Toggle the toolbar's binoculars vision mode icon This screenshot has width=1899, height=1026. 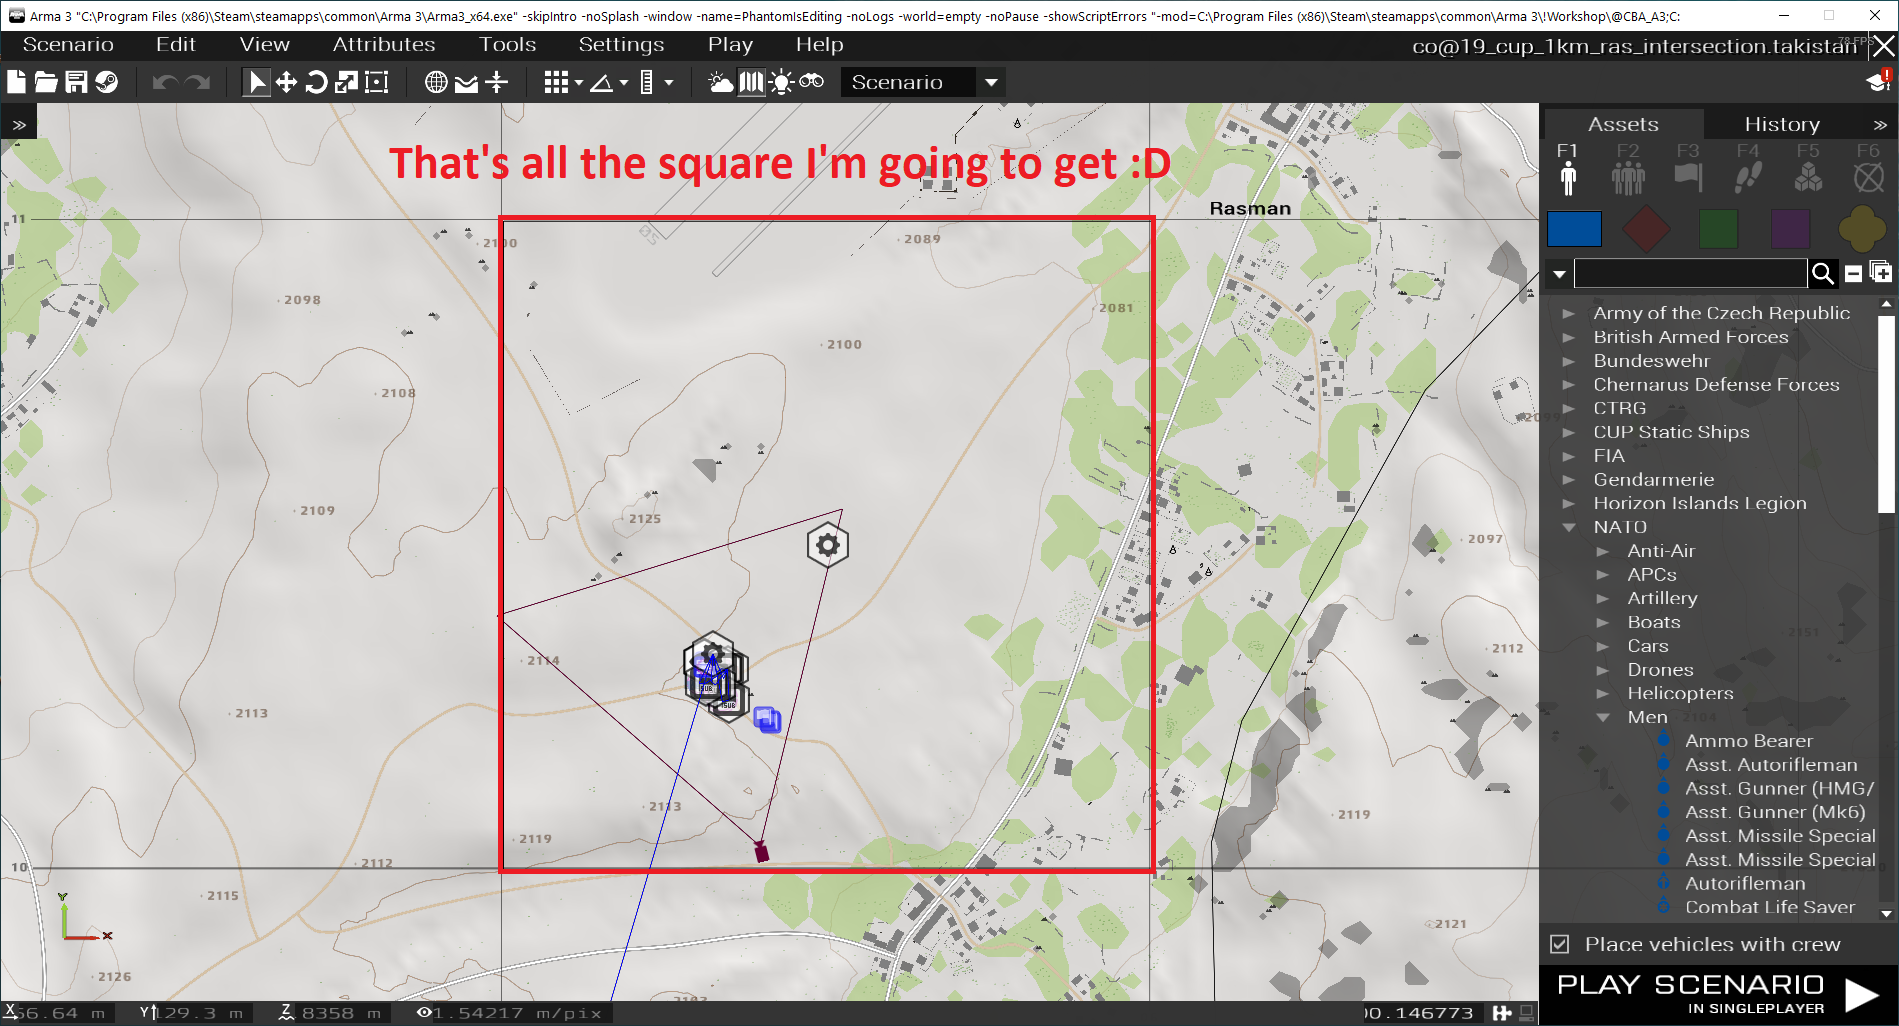pyautogui.click(x=812, y=82)
